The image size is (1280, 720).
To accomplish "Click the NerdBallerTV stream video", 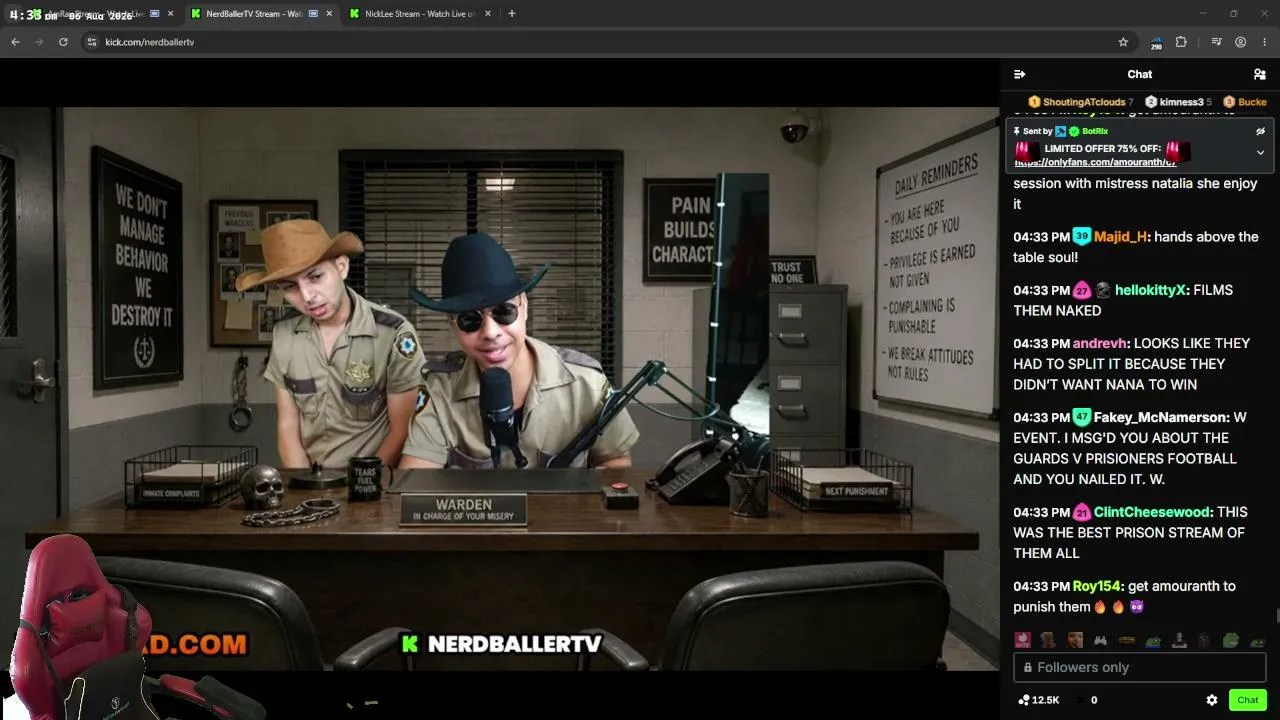I will point(499,389).
